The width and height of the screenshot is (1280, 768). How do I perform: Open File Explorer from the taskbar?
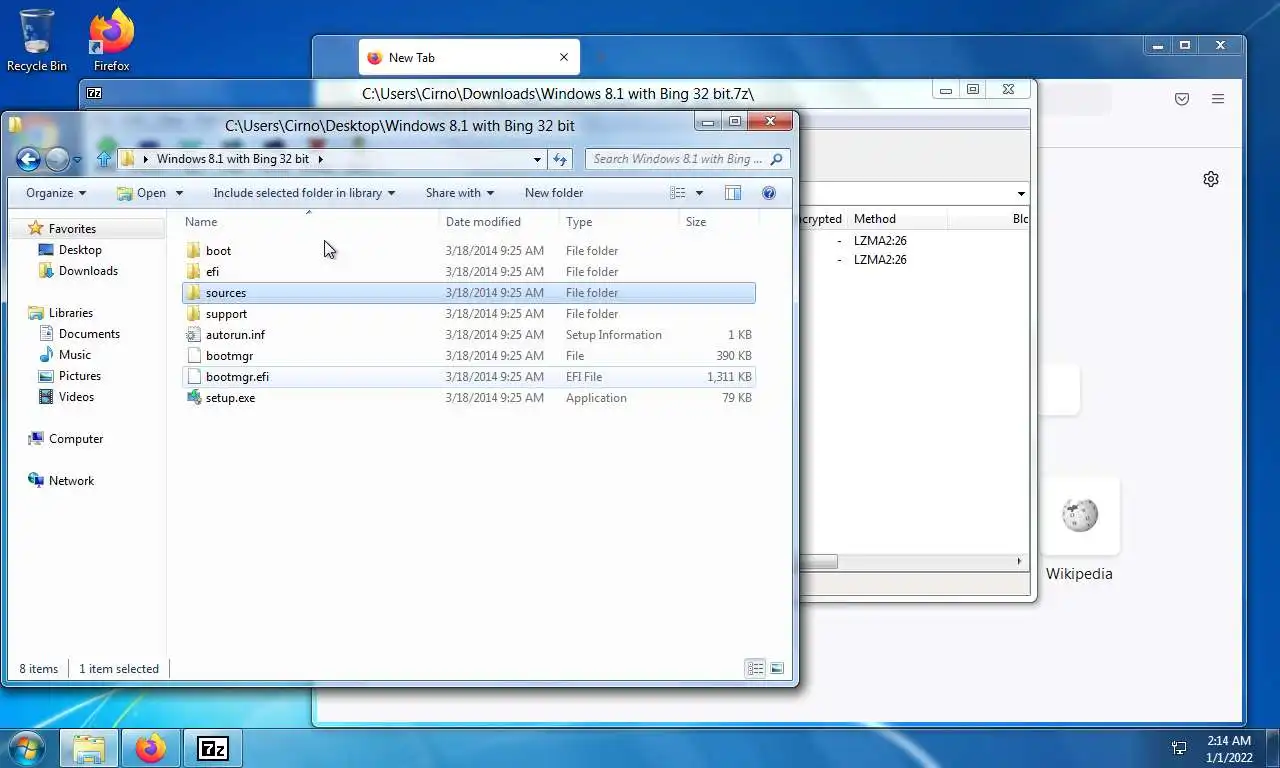coord(89,748)
